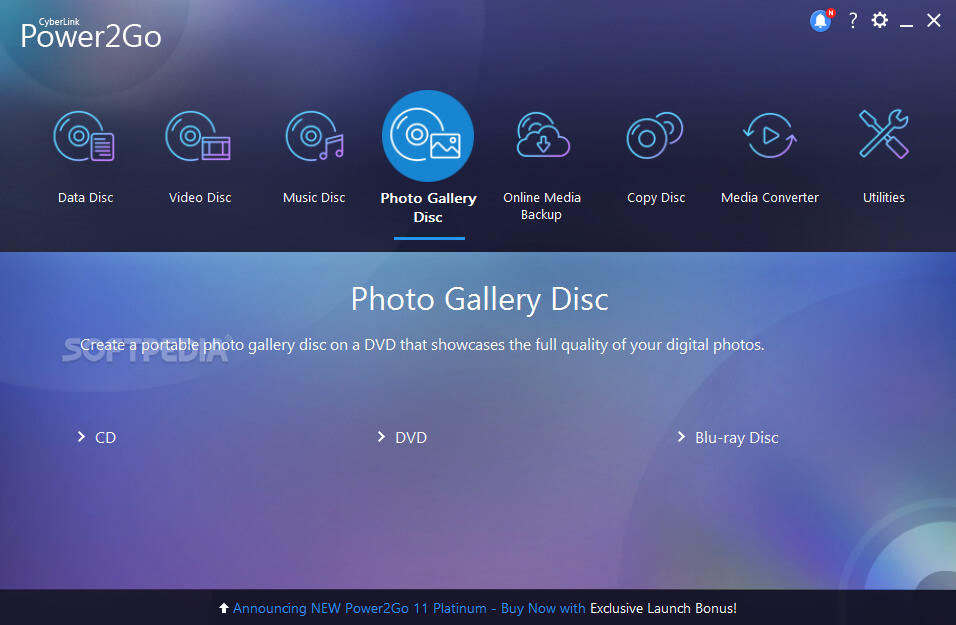Click the photo gallery disc description text
The image size is (956, 625).
pos(422,345)
